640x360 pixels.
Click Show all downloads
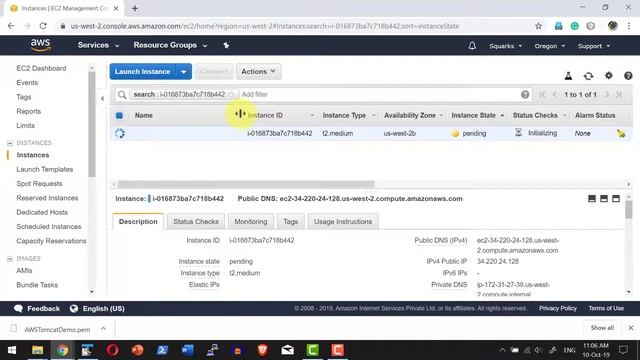point(602,328)
